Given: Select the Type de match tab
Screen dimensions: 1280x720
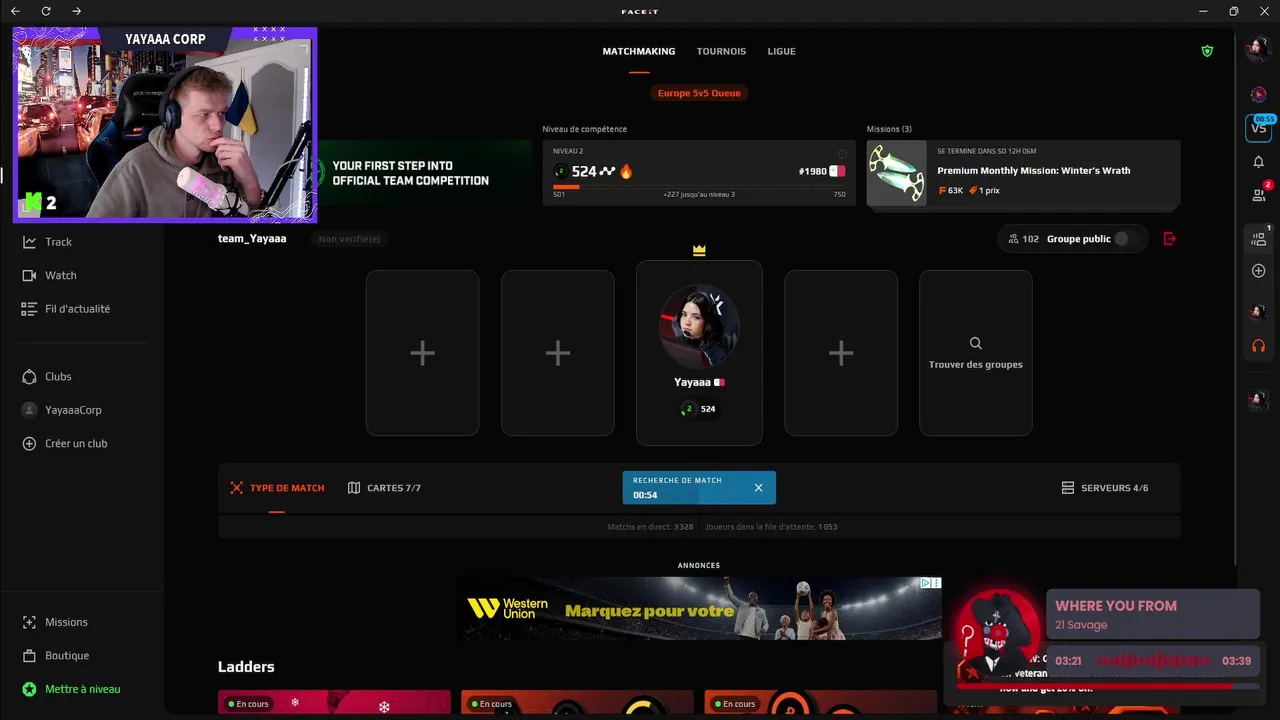Looking at the screenshot, I should tap(277, 488).
